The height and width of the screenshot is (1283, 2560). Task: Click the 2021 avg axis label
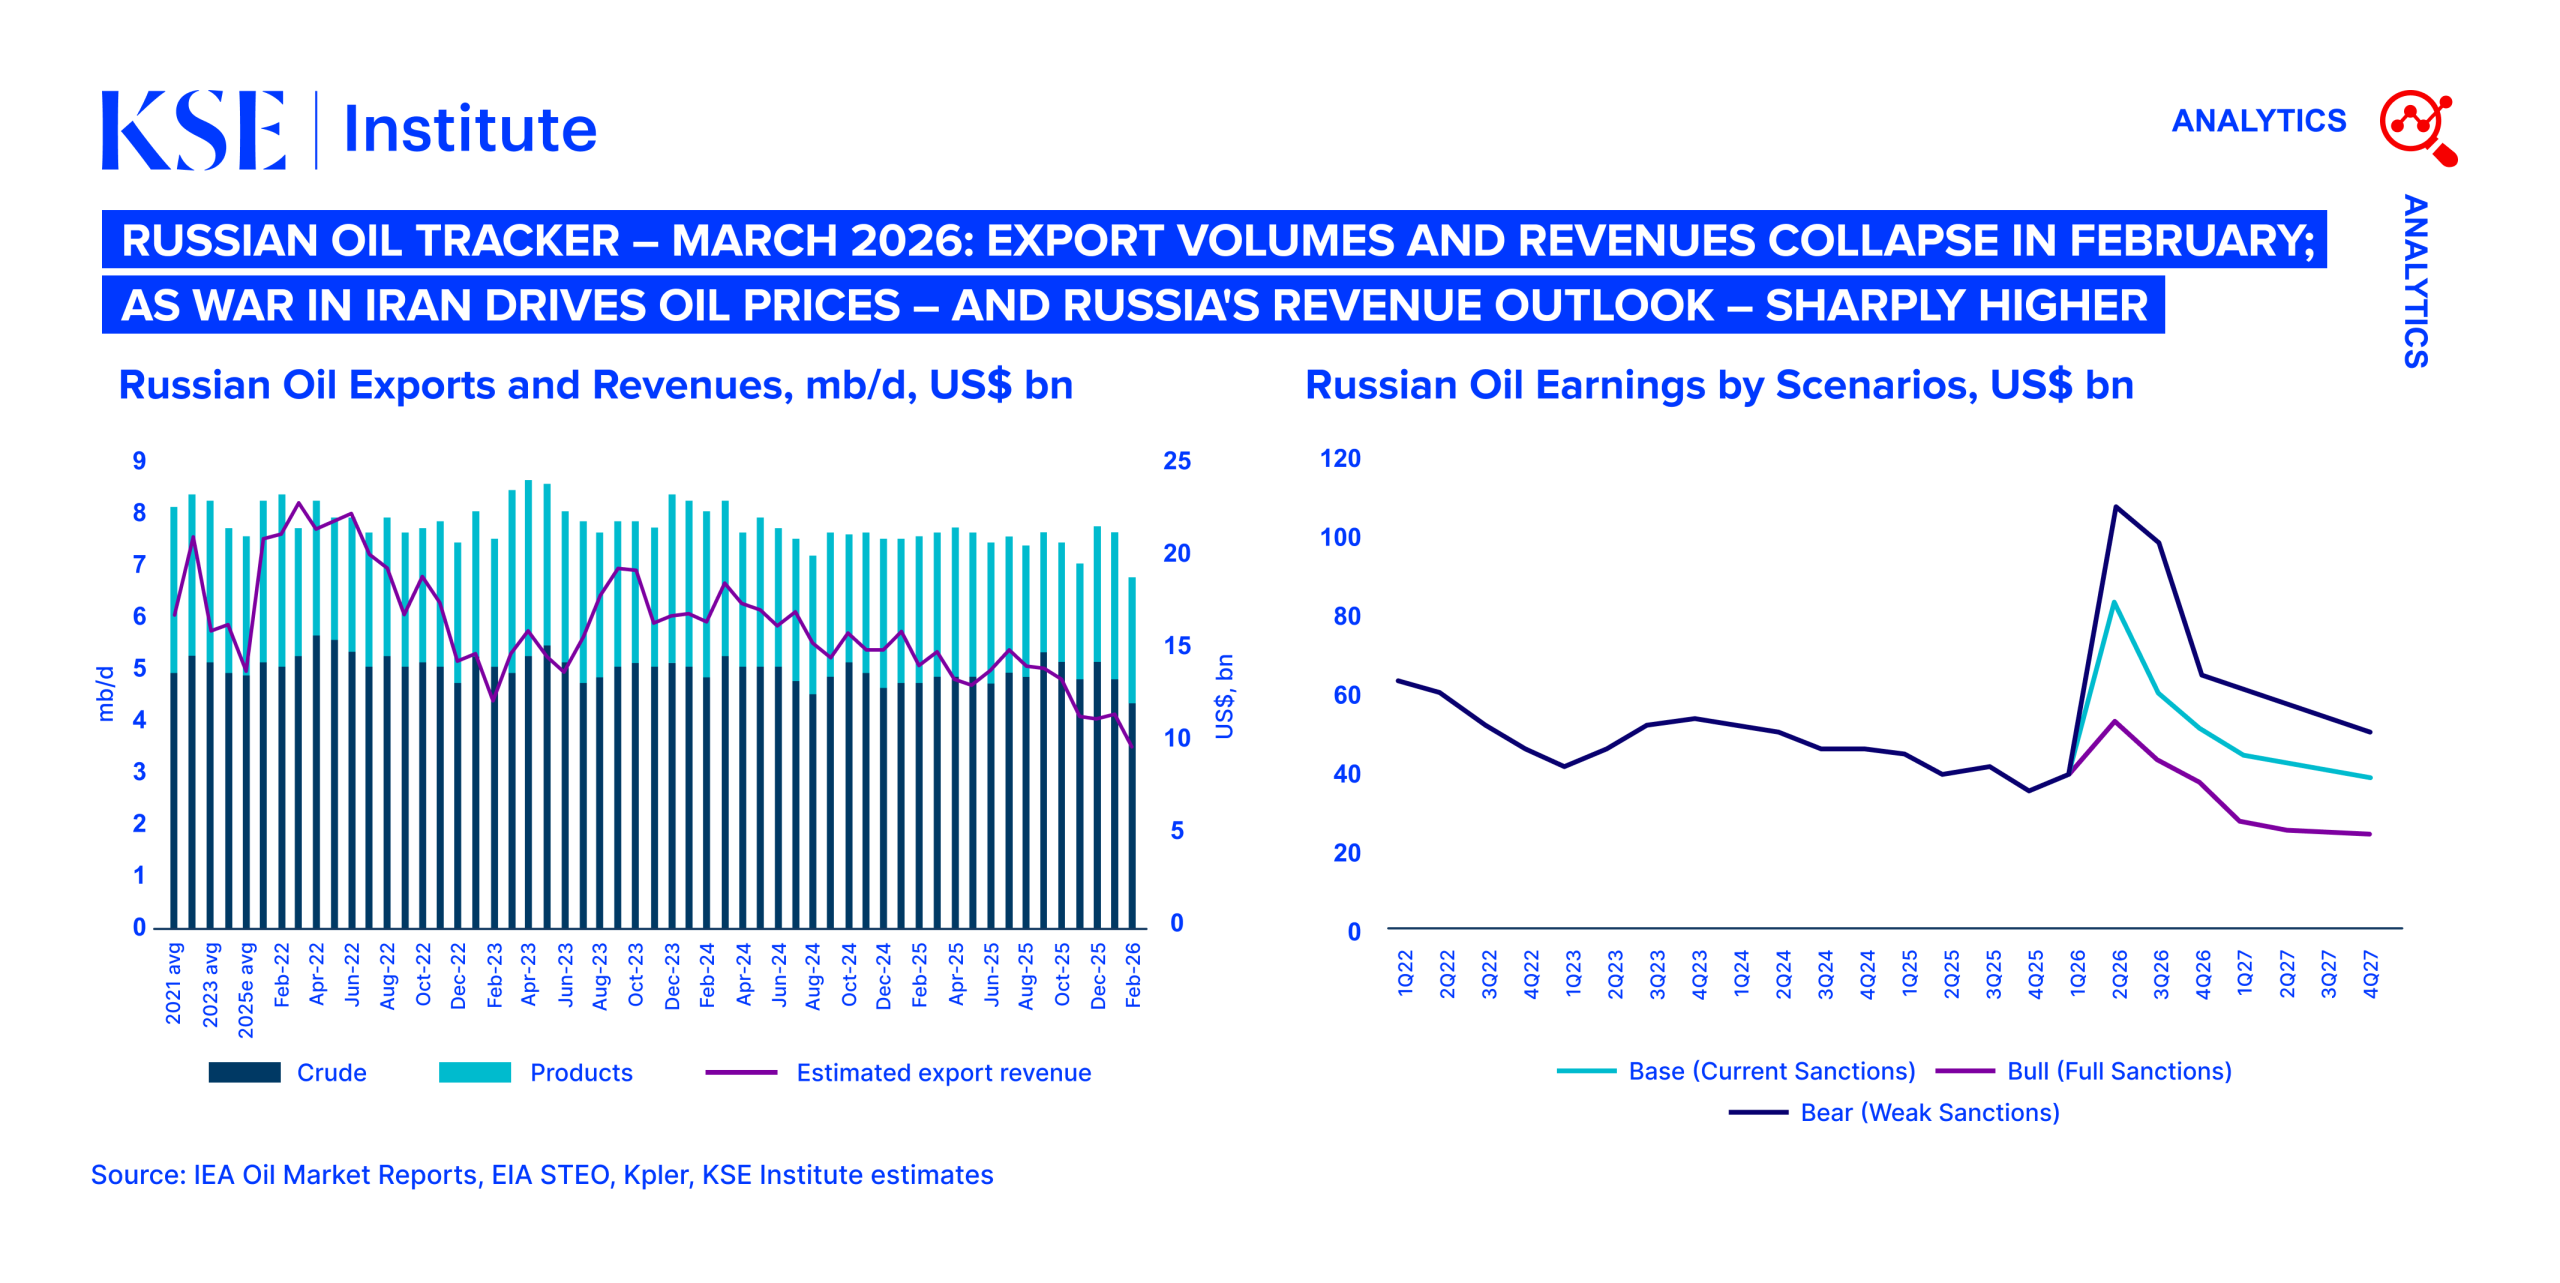pos(174,983)
